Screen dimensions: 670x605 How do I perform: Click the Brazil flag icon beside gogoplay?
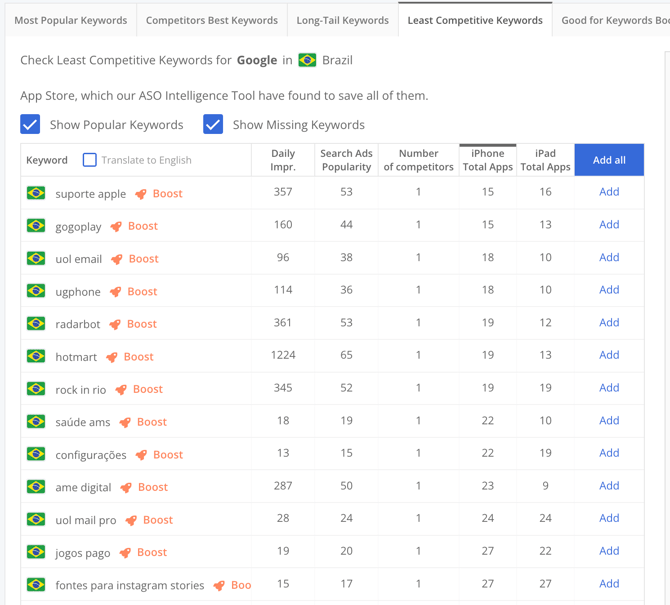coord(36,226)
